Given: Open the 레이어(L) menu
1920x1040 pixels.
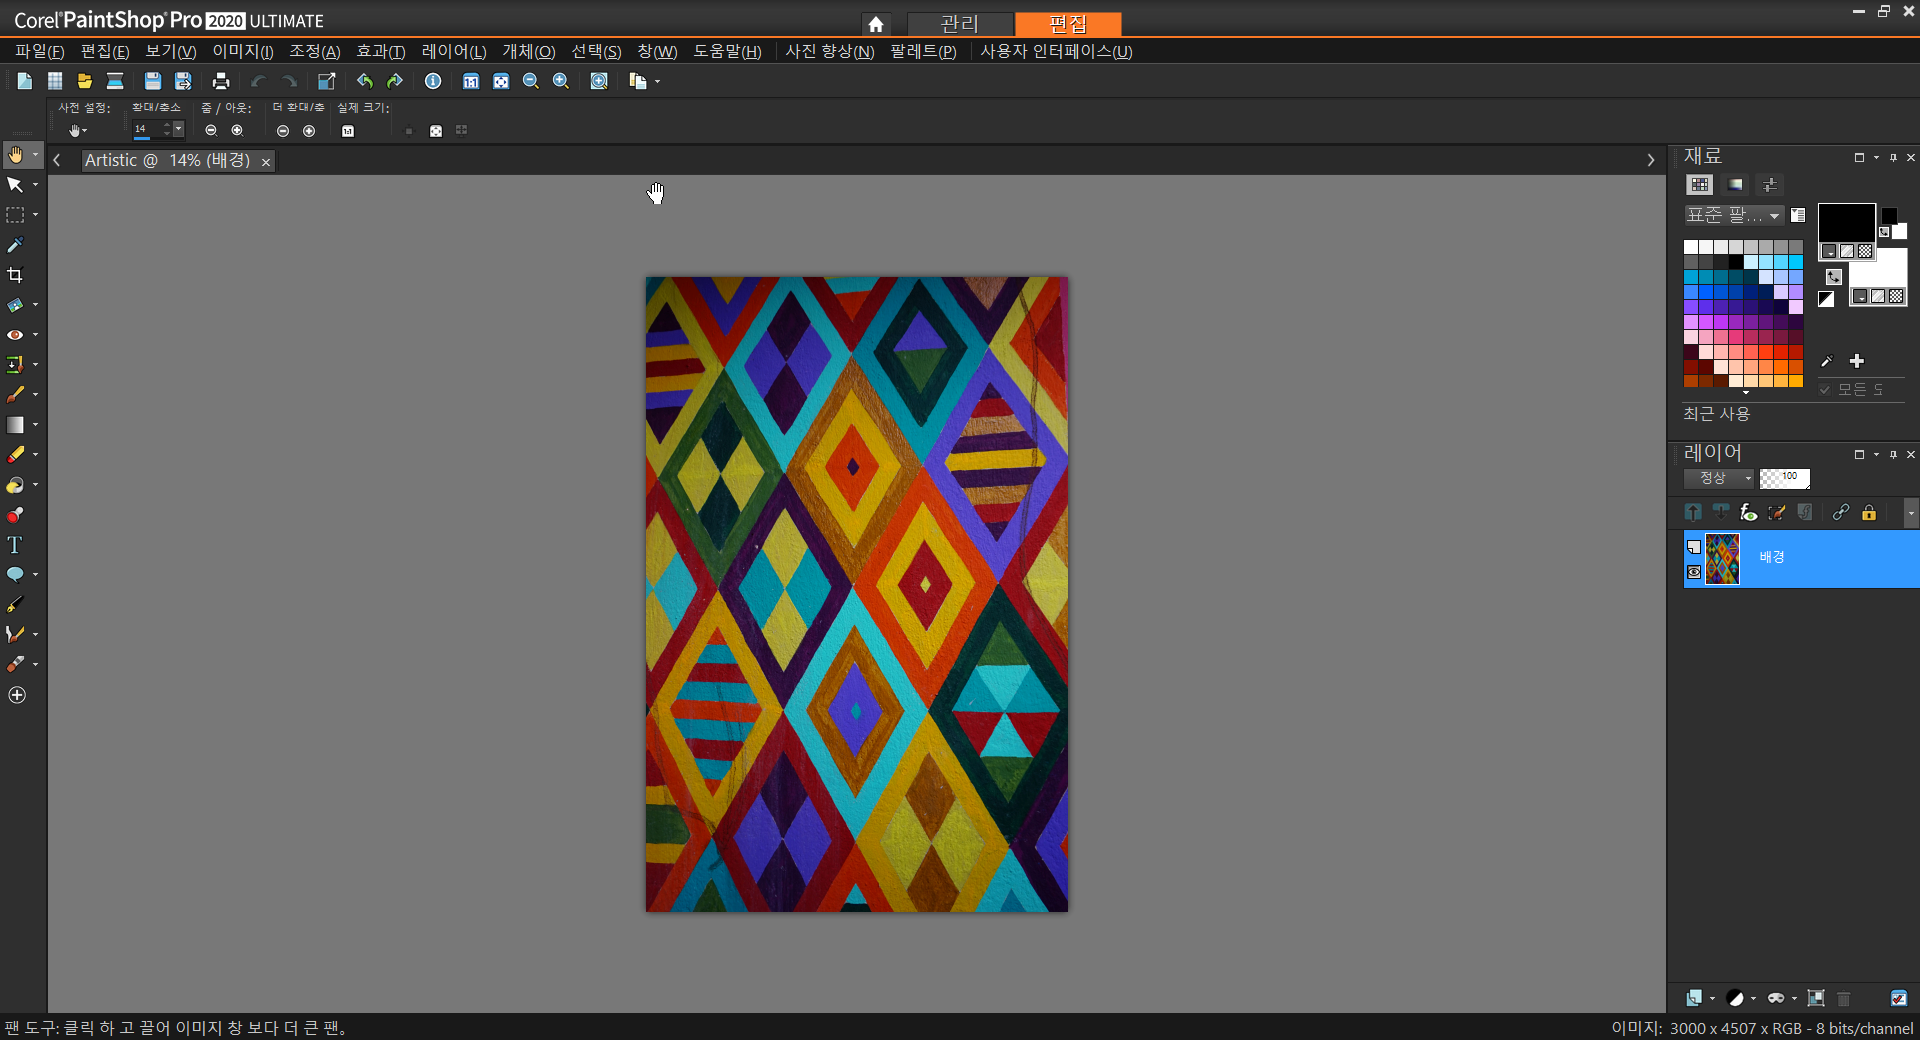Looking at the screenshot, I should pos(454,51).
